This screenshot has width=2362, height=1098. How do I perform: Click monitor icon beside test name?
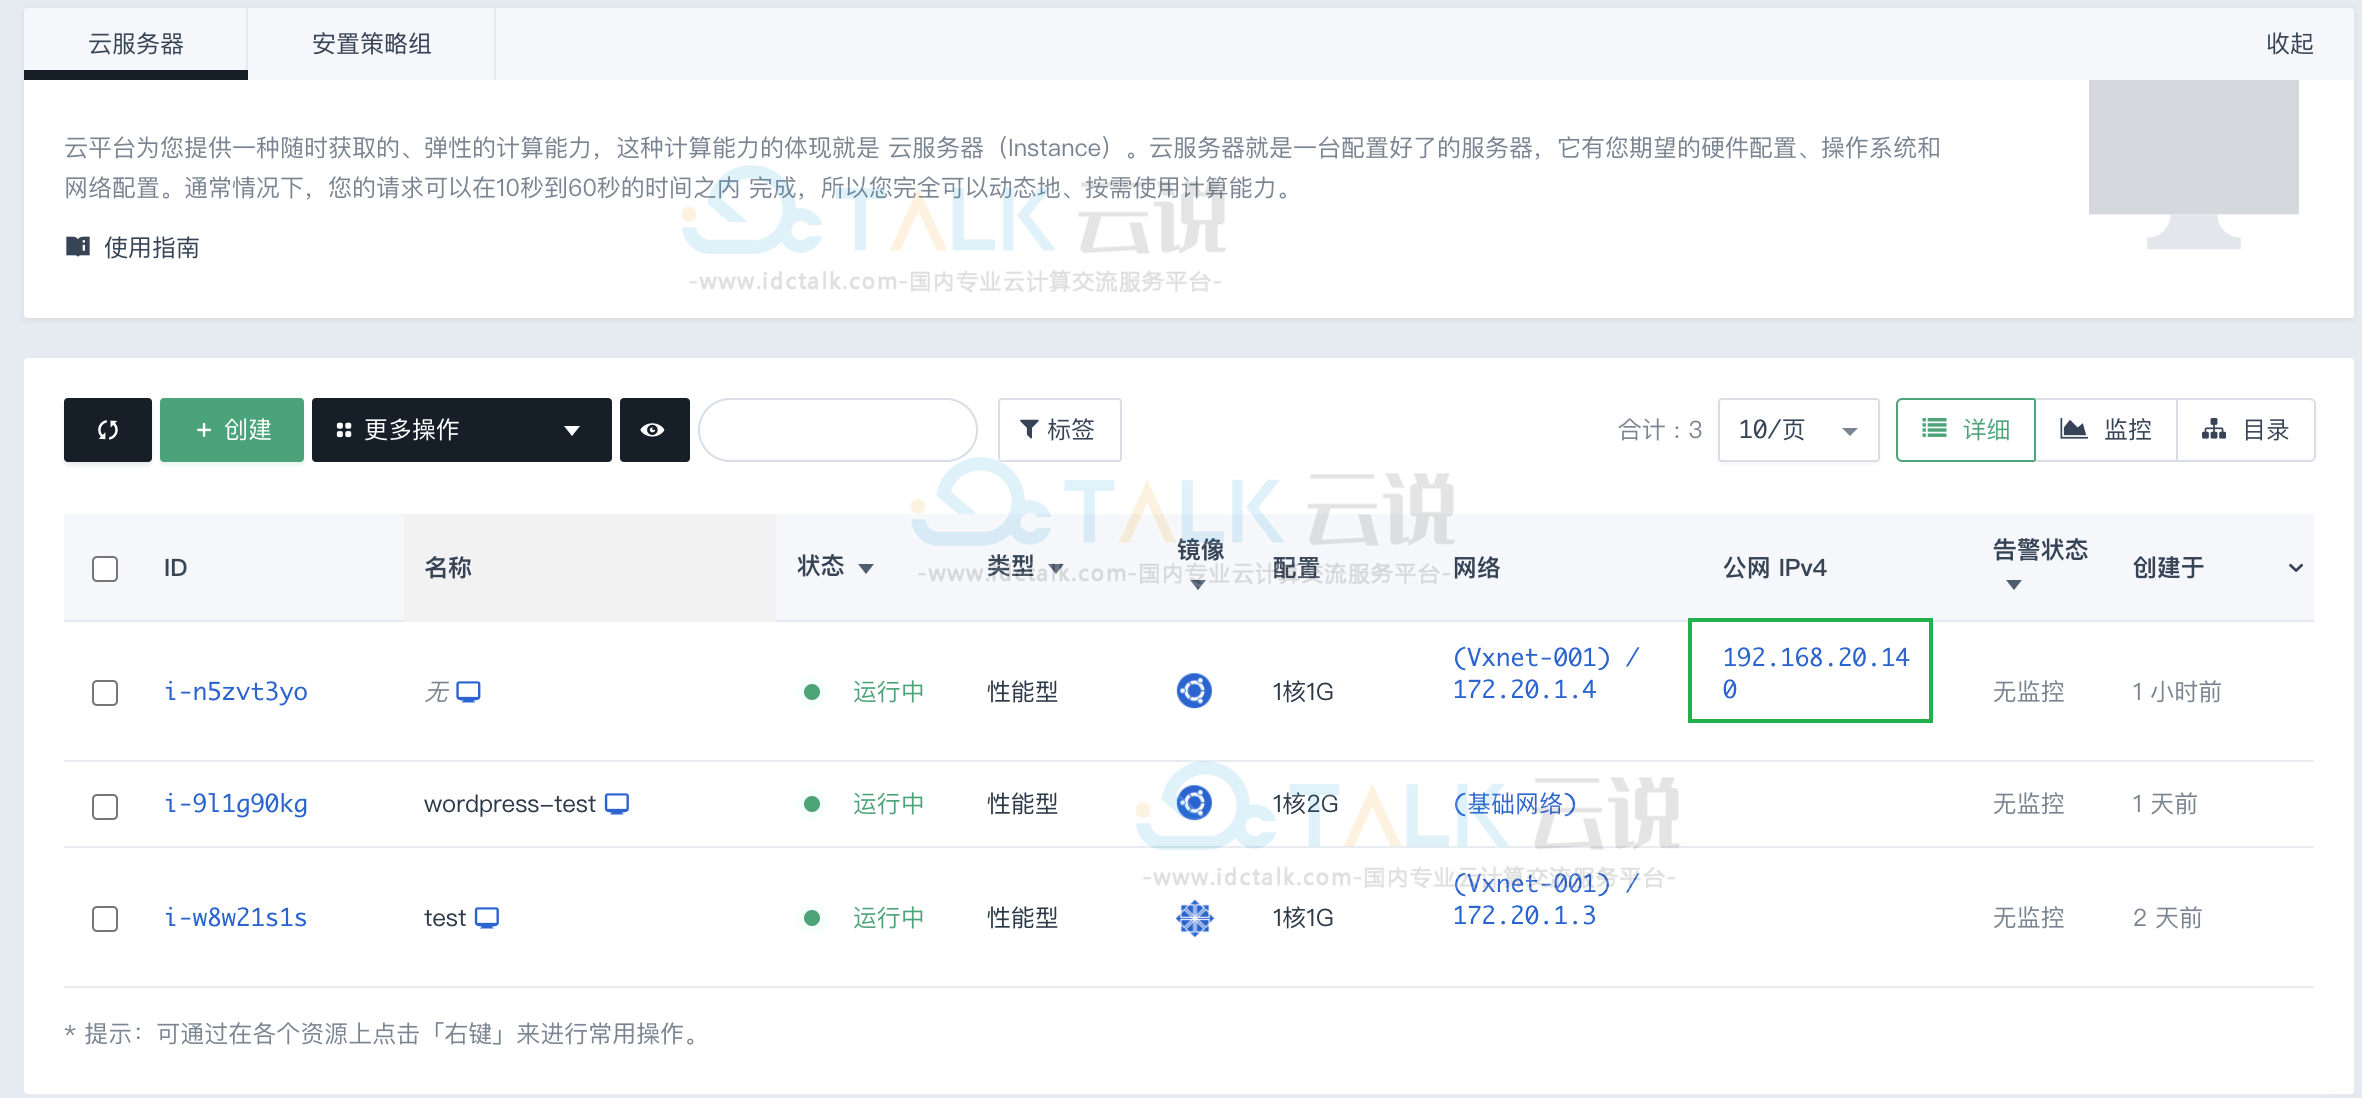pyautogui.click(x=487, y=918)
